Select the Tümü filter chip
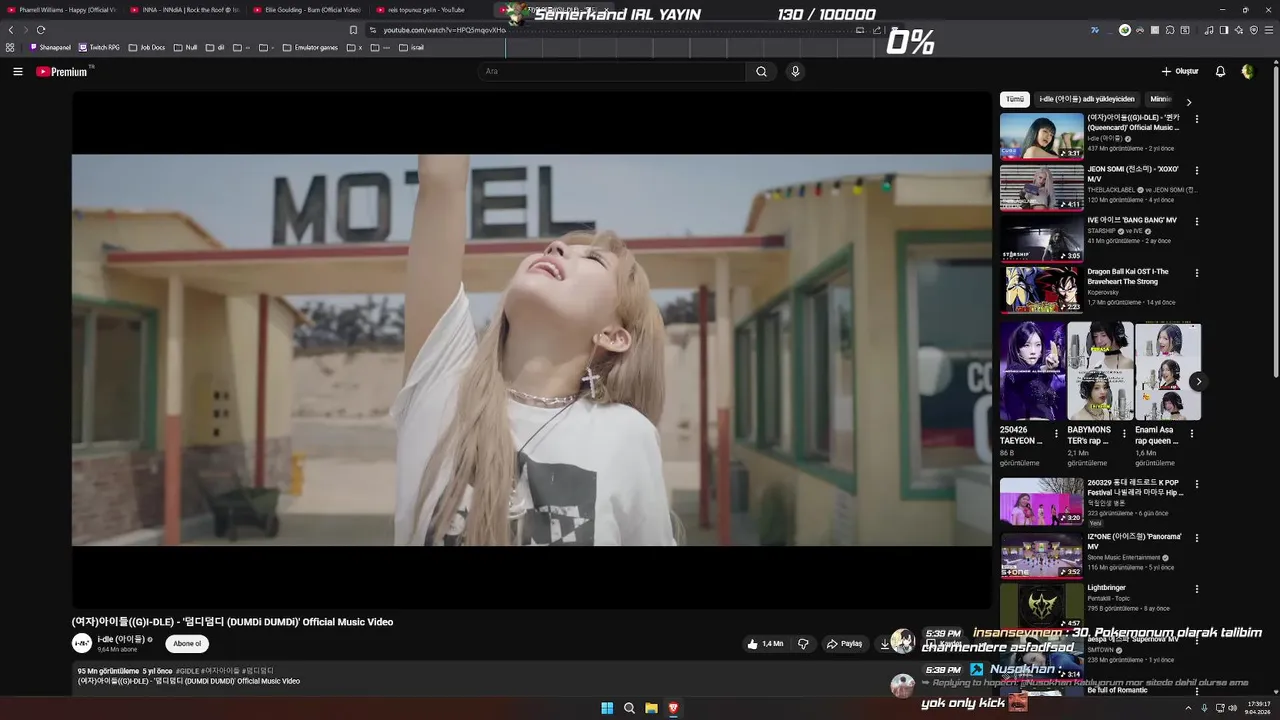Viewport: 1280px width, 720px height. [x=1014, y=100]
